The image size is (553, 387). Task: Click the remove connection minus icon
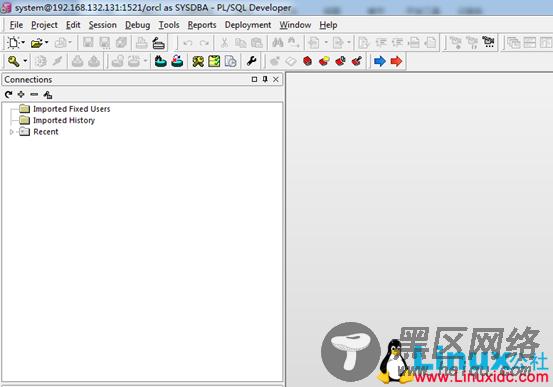34,95
